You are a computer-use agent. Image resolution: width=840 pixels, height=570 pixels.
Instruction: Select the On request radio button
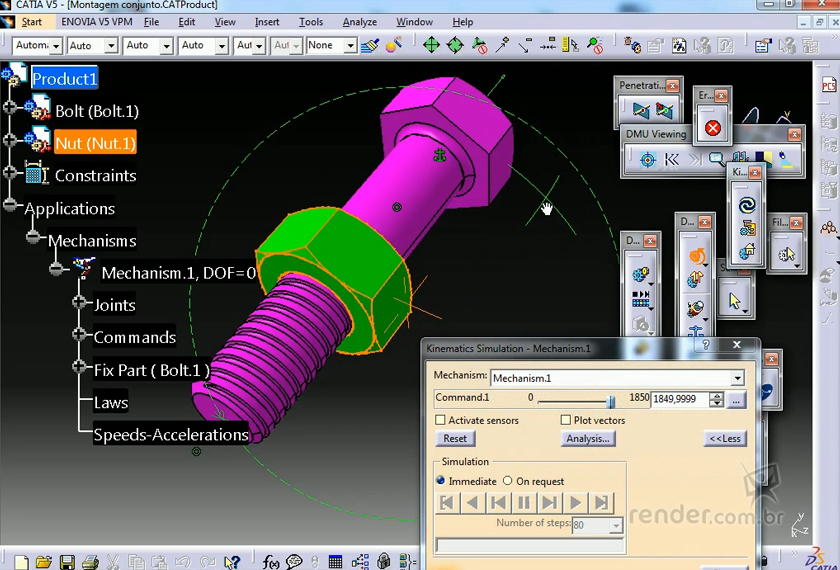(507, 481)
